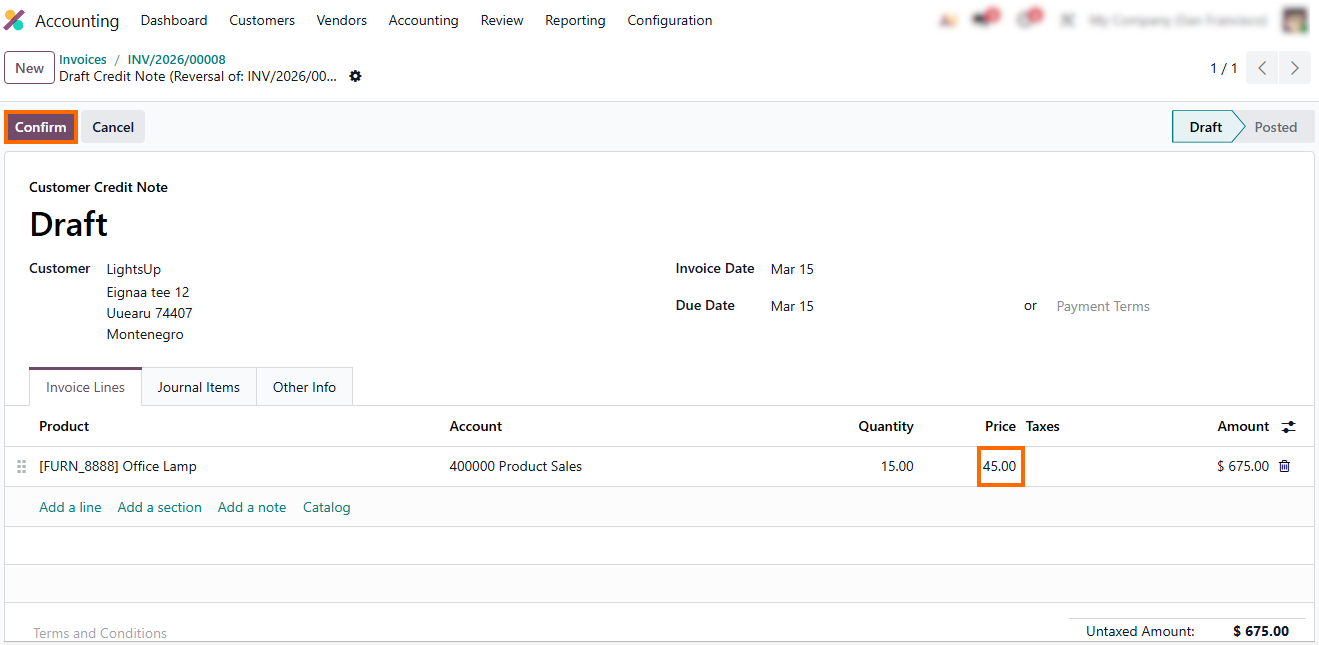Viewport: 1319px width, 645px height.
Task: Click the Add a line link
Action: click(x=70, y=507)
